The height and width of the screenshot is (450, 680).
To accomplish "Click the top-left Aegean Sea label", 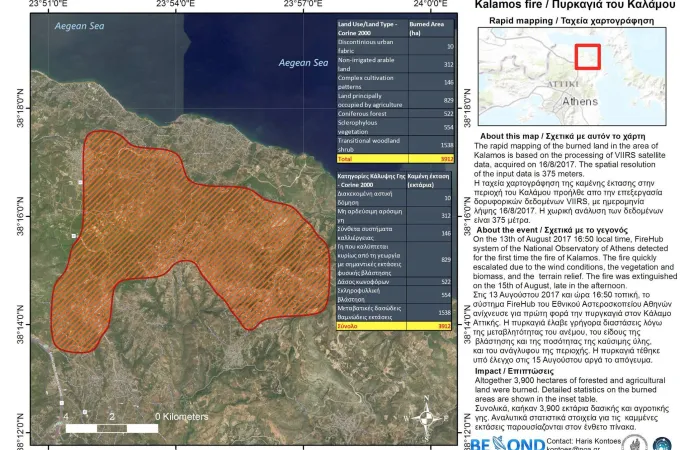I will click(x=79, y=26).
